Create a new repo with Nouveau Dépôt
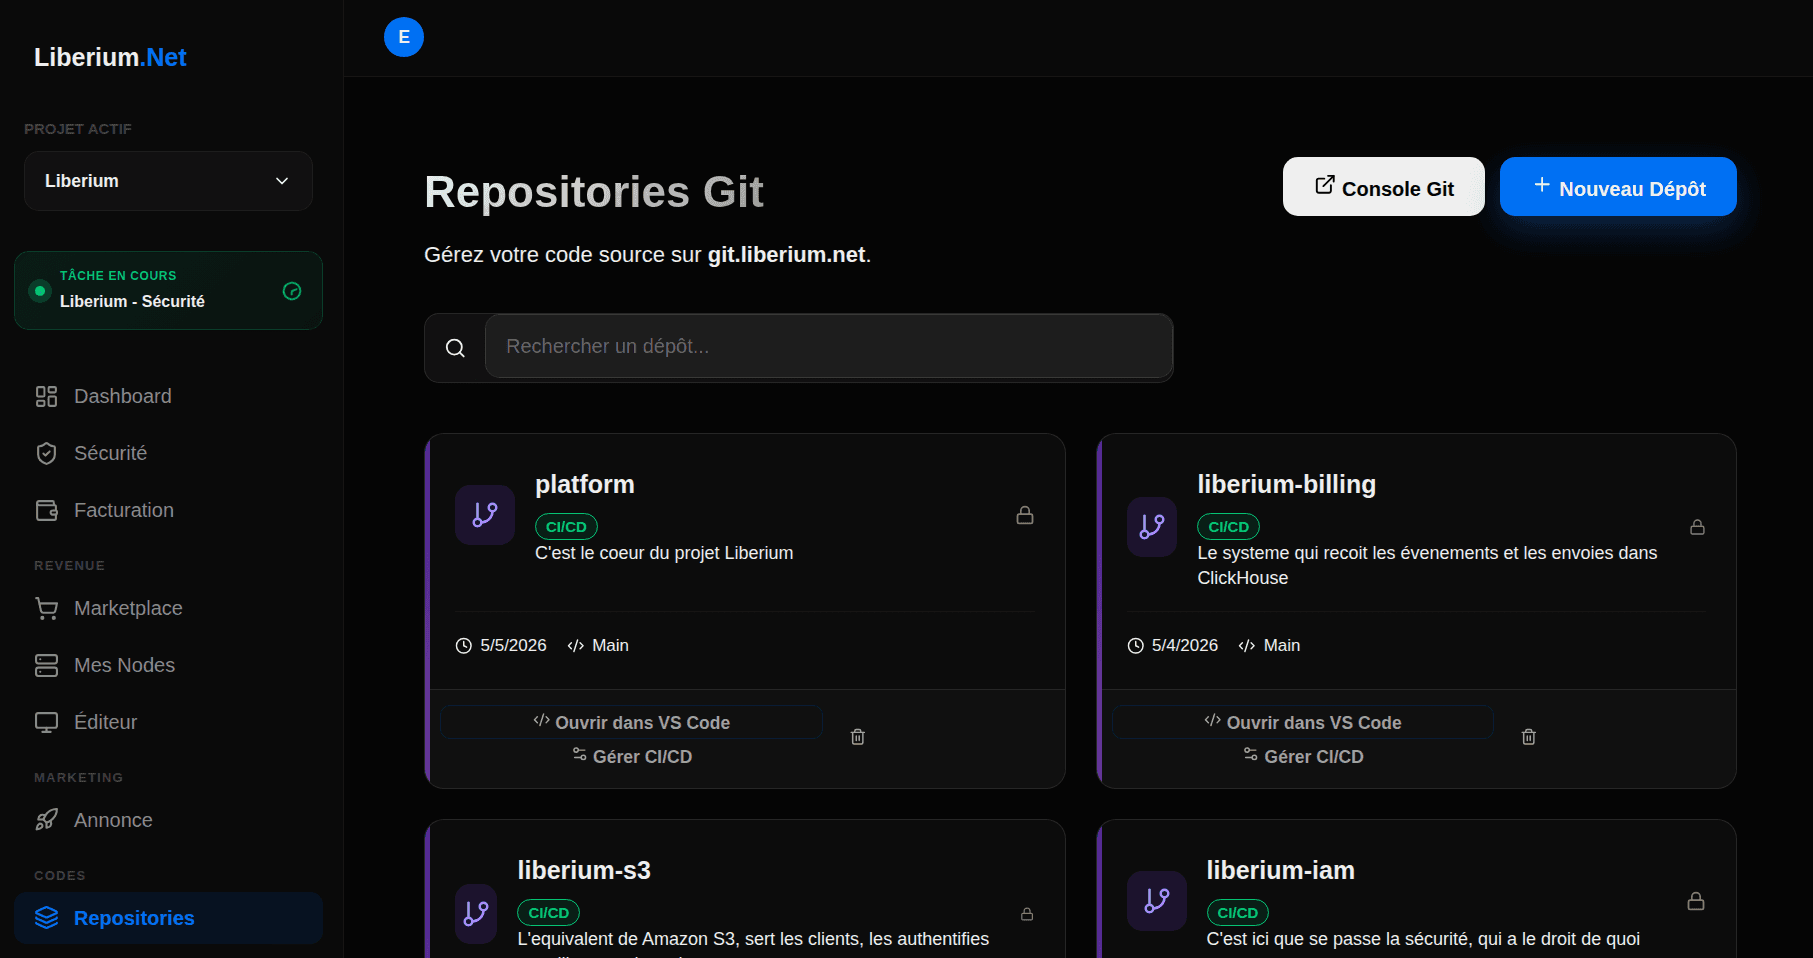Image resolution: width=1813 pixels, height=958 pixels. pyautogui.click(x=1618, y=187)
